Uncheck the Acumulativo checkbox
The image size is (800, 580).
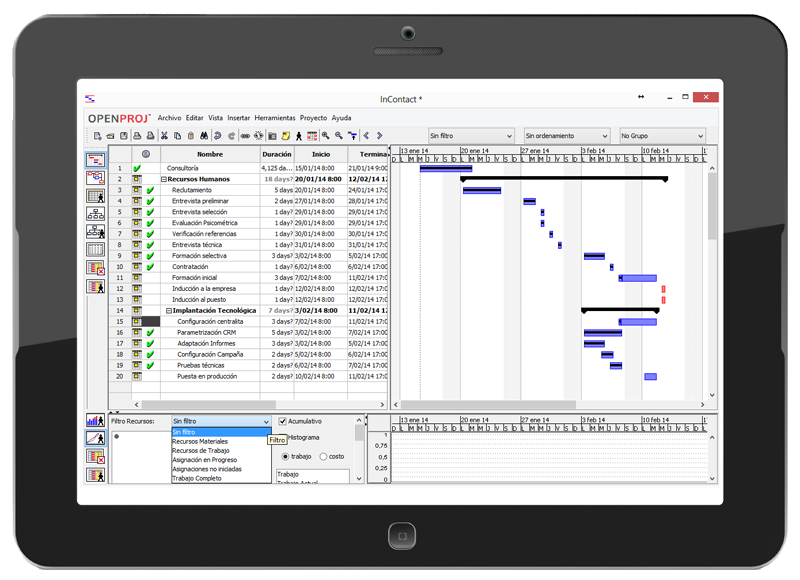(x=283, y=421)
